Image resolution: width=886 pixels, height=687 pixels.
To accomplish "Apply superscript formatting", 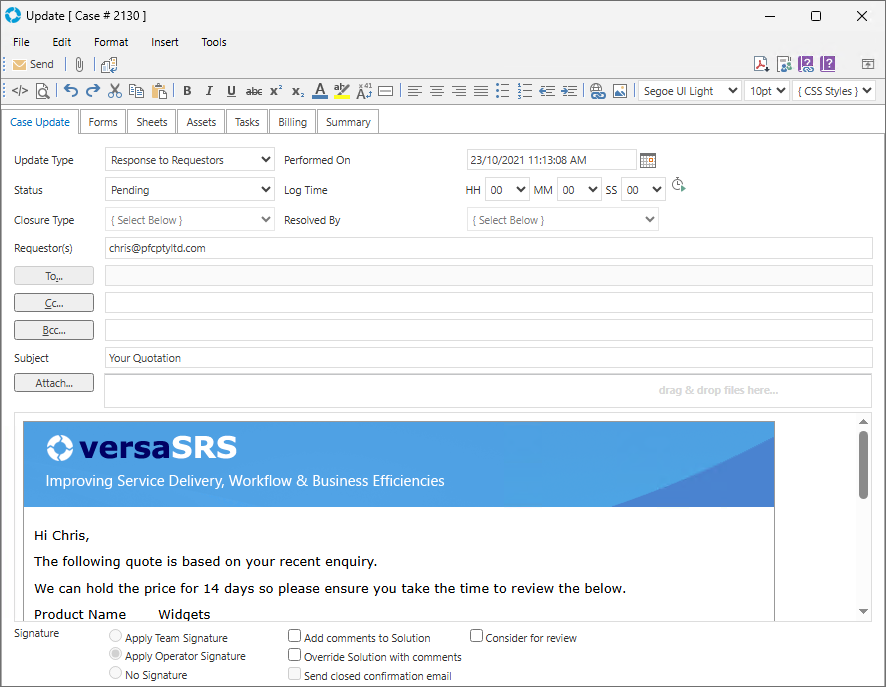I will point(276,90).
